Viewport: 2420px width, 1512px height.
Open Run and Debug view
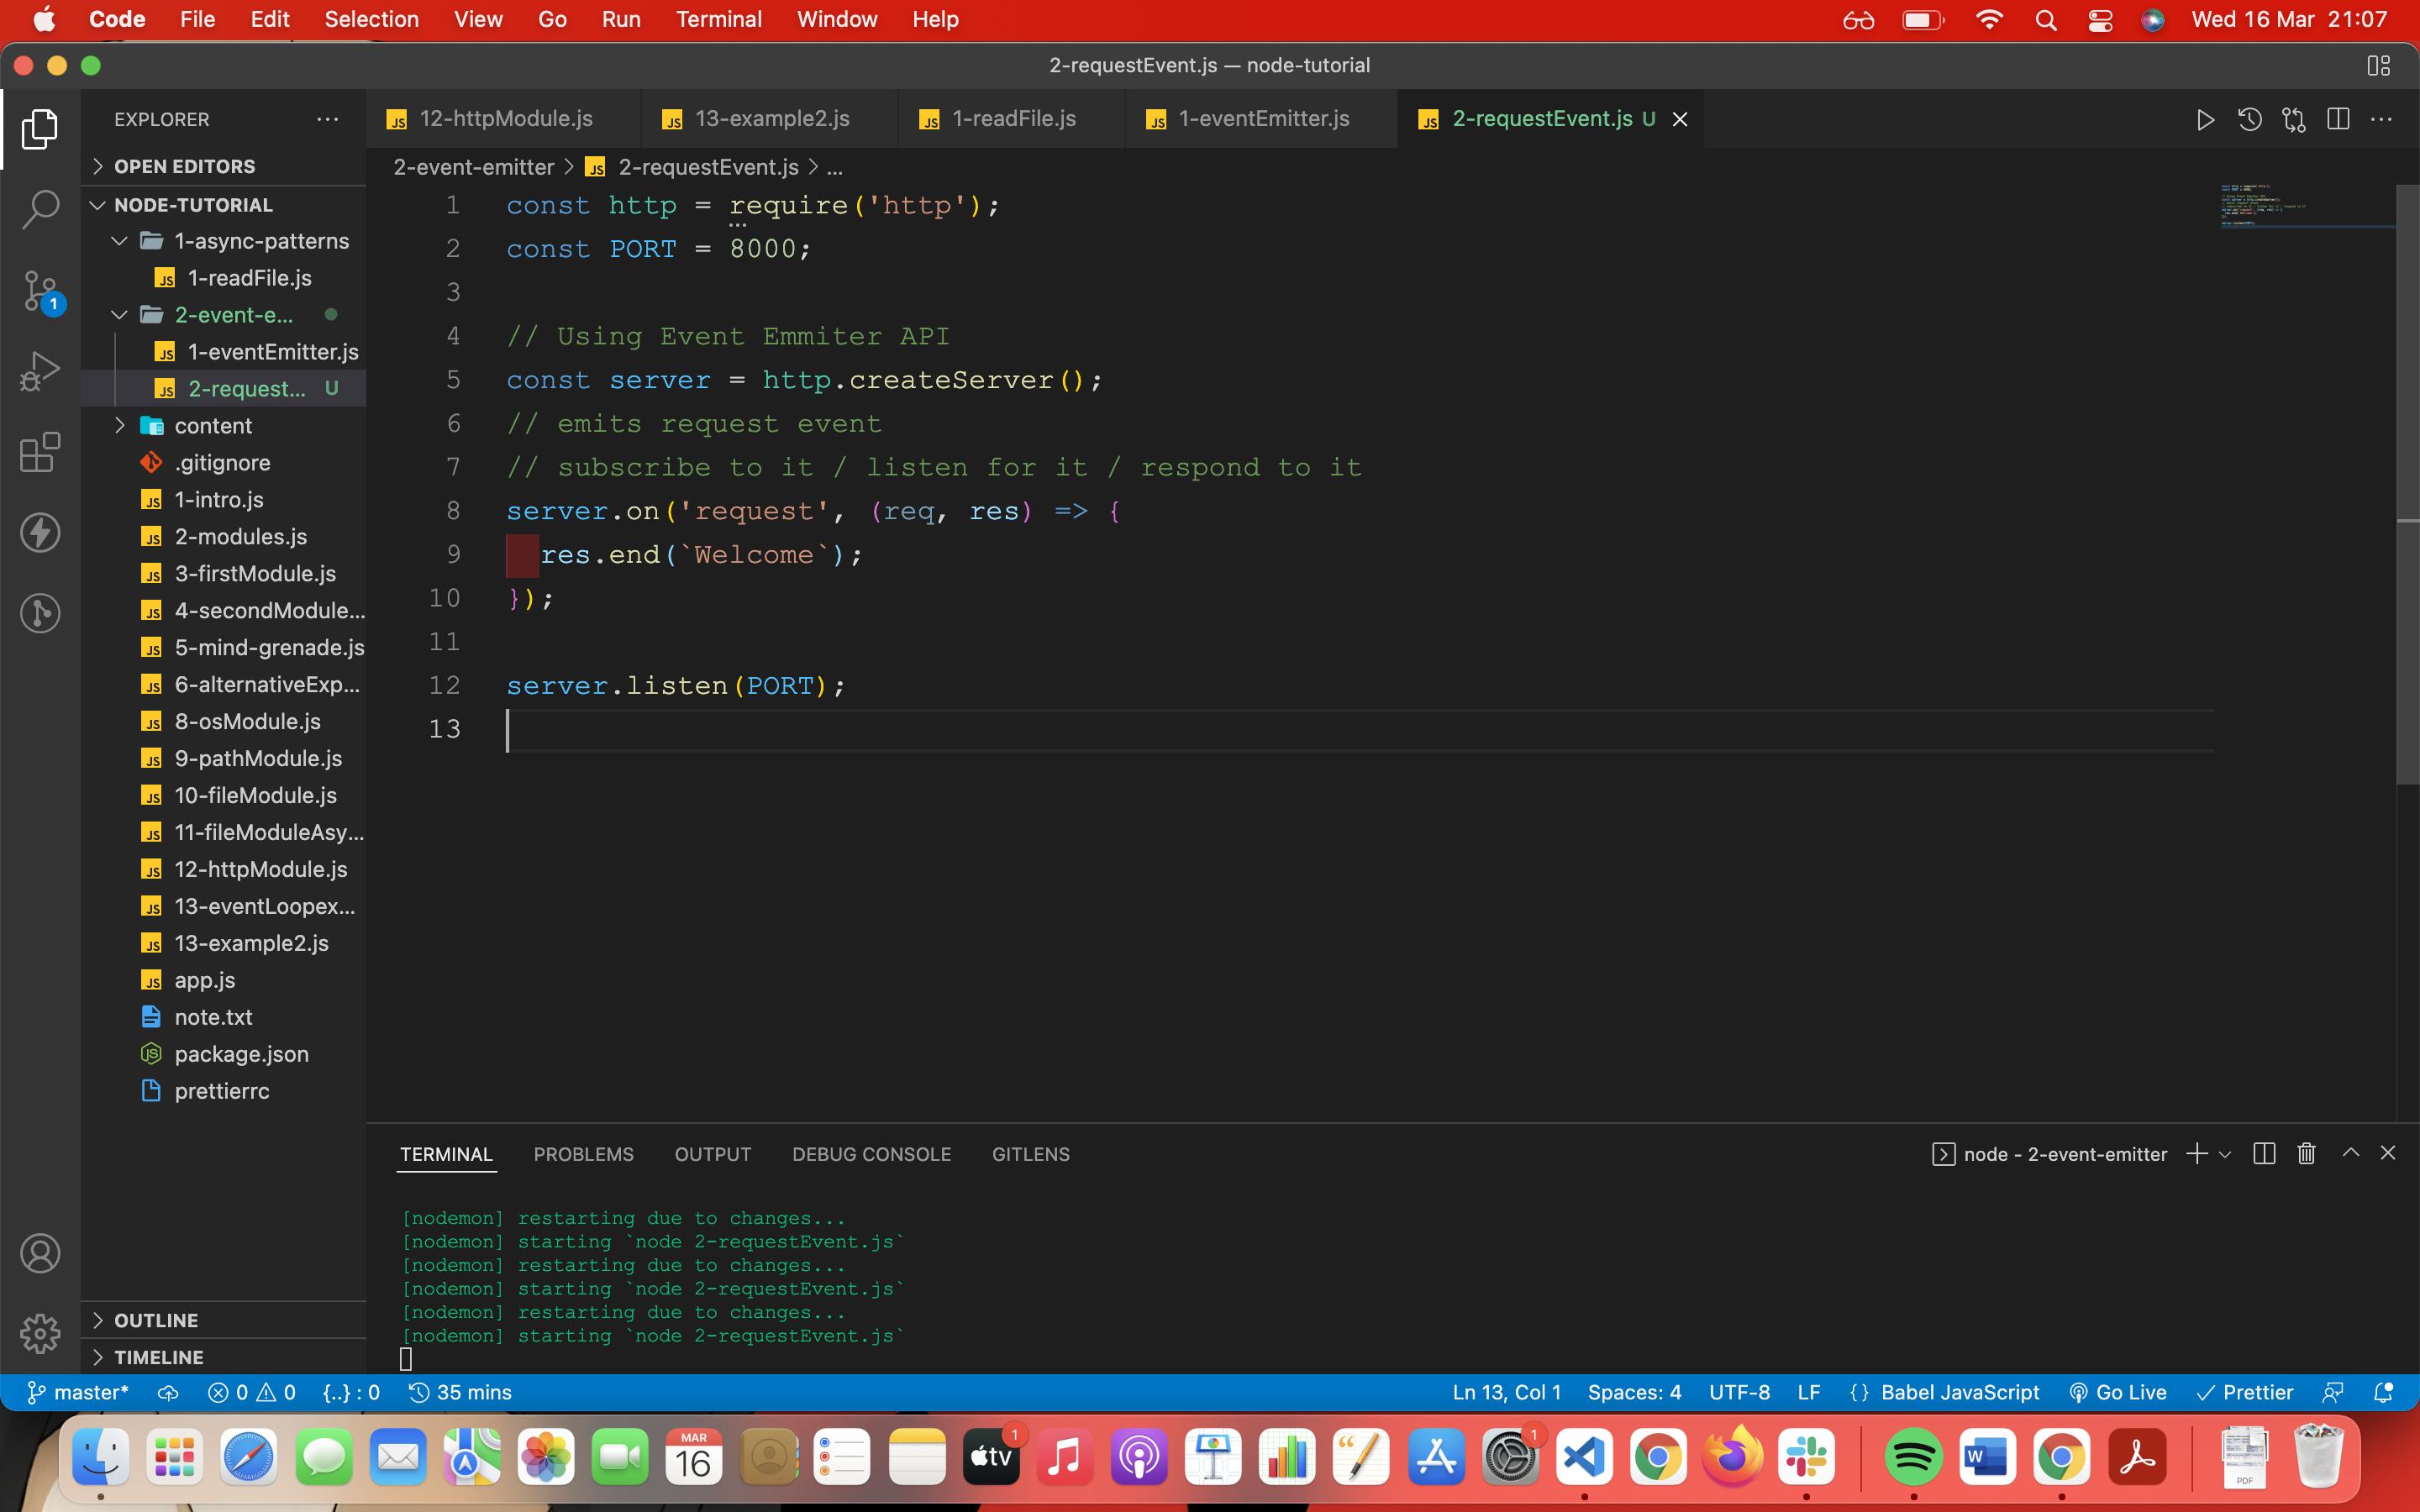[x=40, y=371]
